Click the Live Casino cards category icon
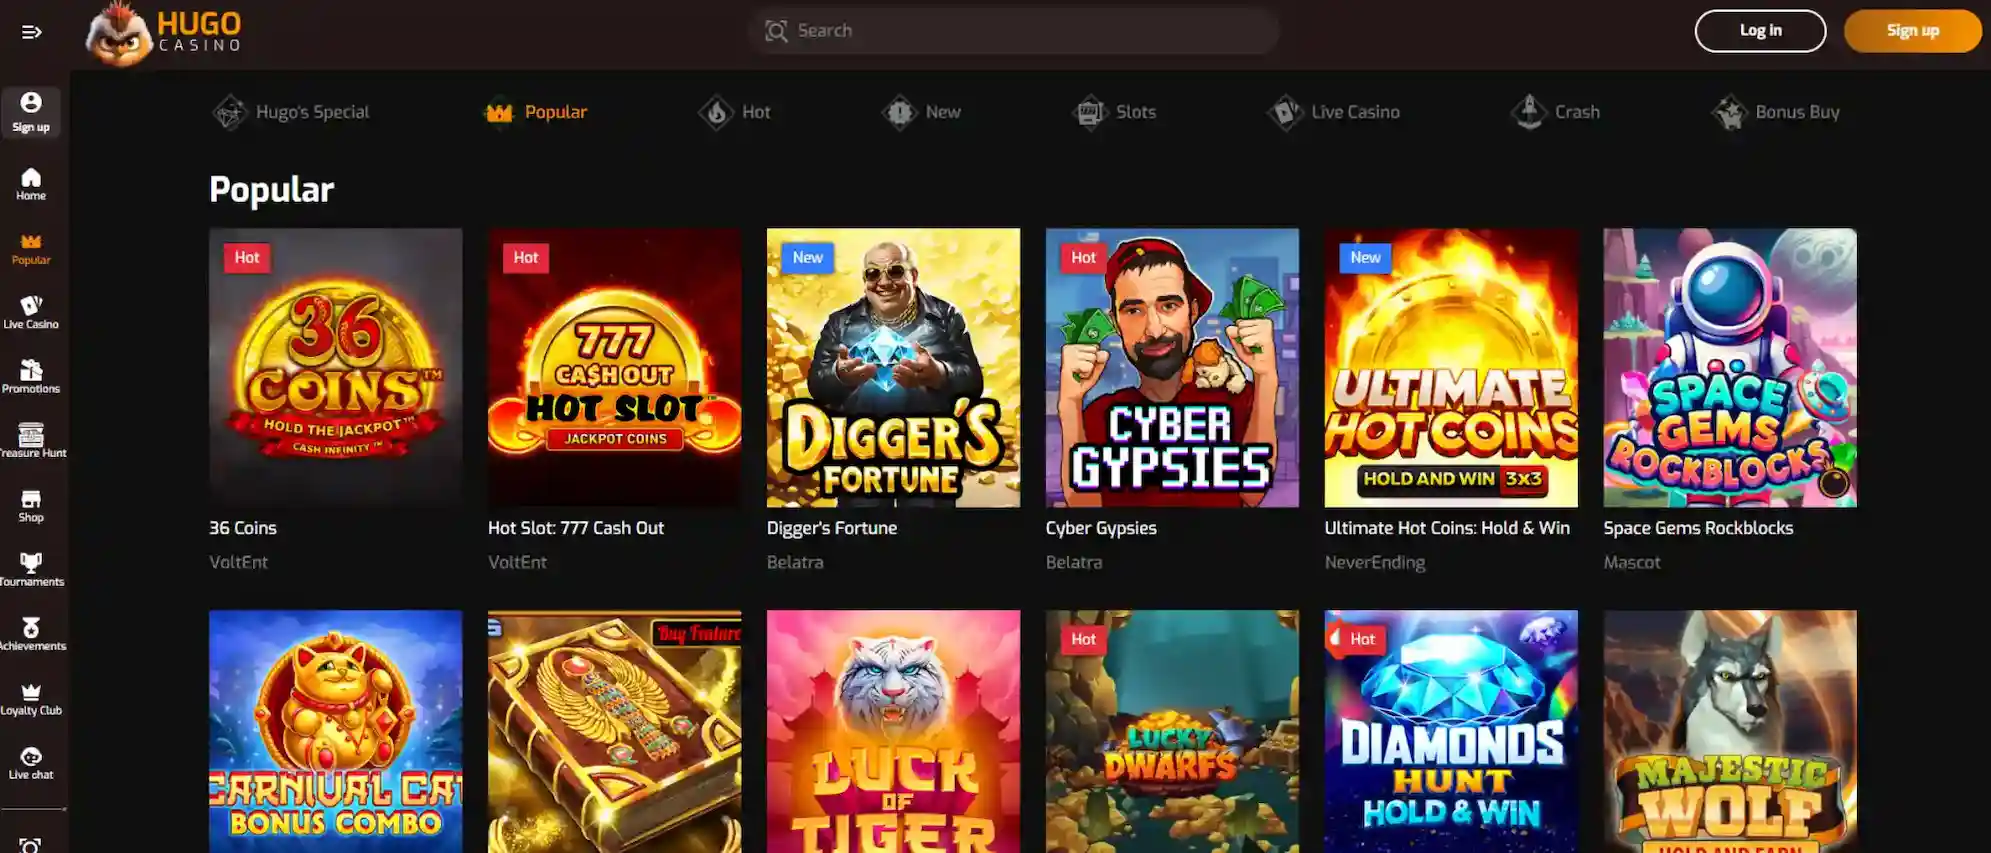Viewport: 1991px width, 853px height. (x=1285, y=112)
